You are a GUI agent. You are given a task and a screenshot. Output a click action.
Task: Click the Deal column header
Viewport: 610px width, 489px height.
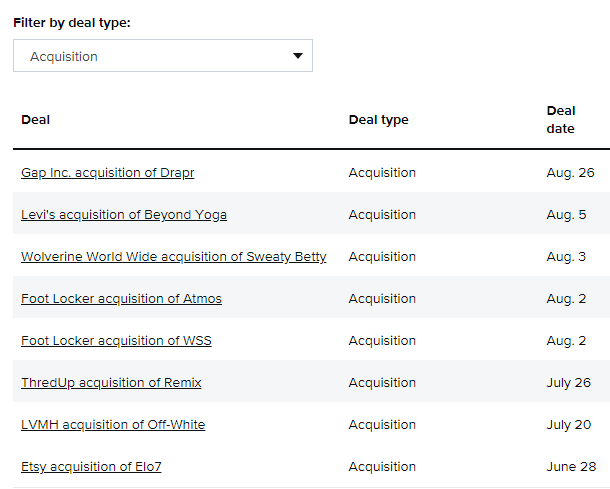36,120
